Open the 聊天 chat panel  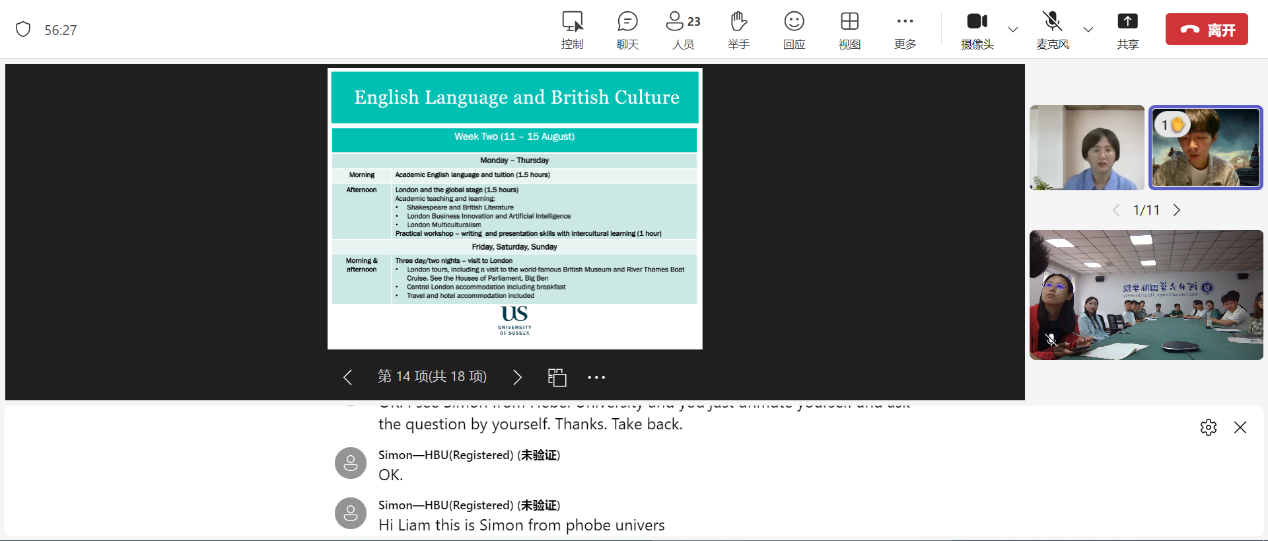pos(627,30)
